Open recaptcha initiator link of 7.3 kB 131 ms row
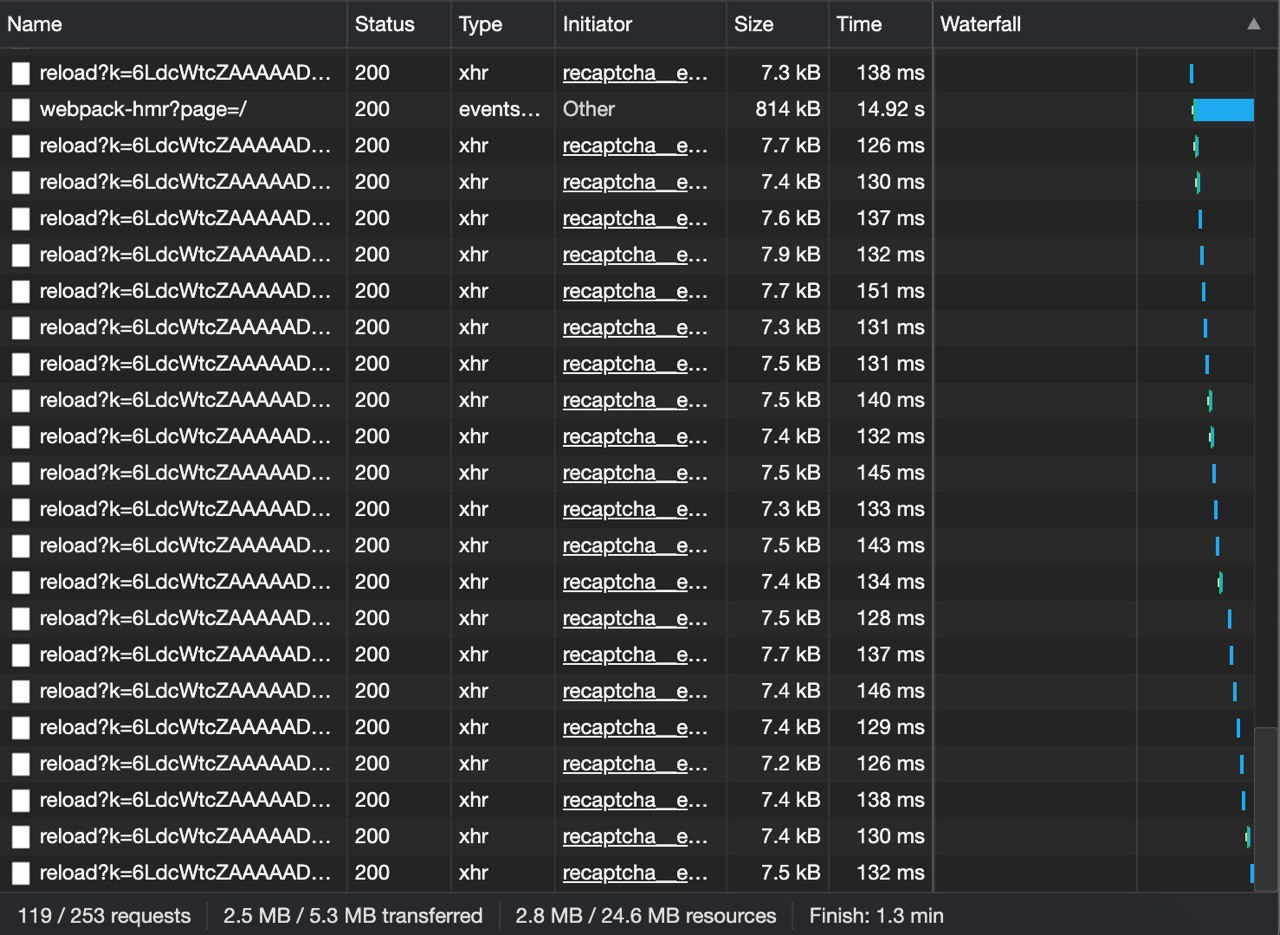The width and height of the screenshot is (1280, 935). (x=635, y=327)
